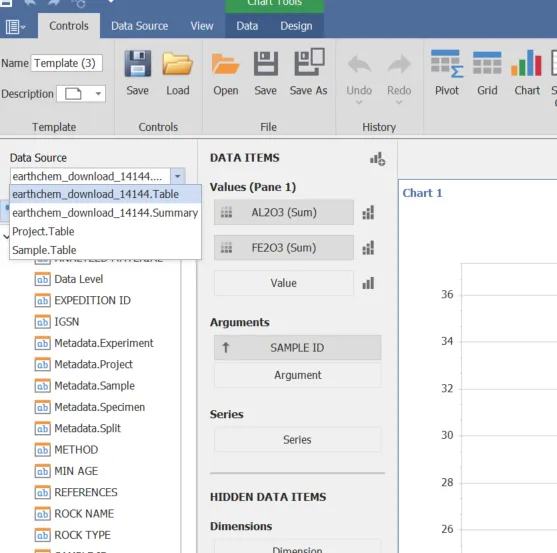Click the Save controls floppy disk icon

tap(138, 64)
